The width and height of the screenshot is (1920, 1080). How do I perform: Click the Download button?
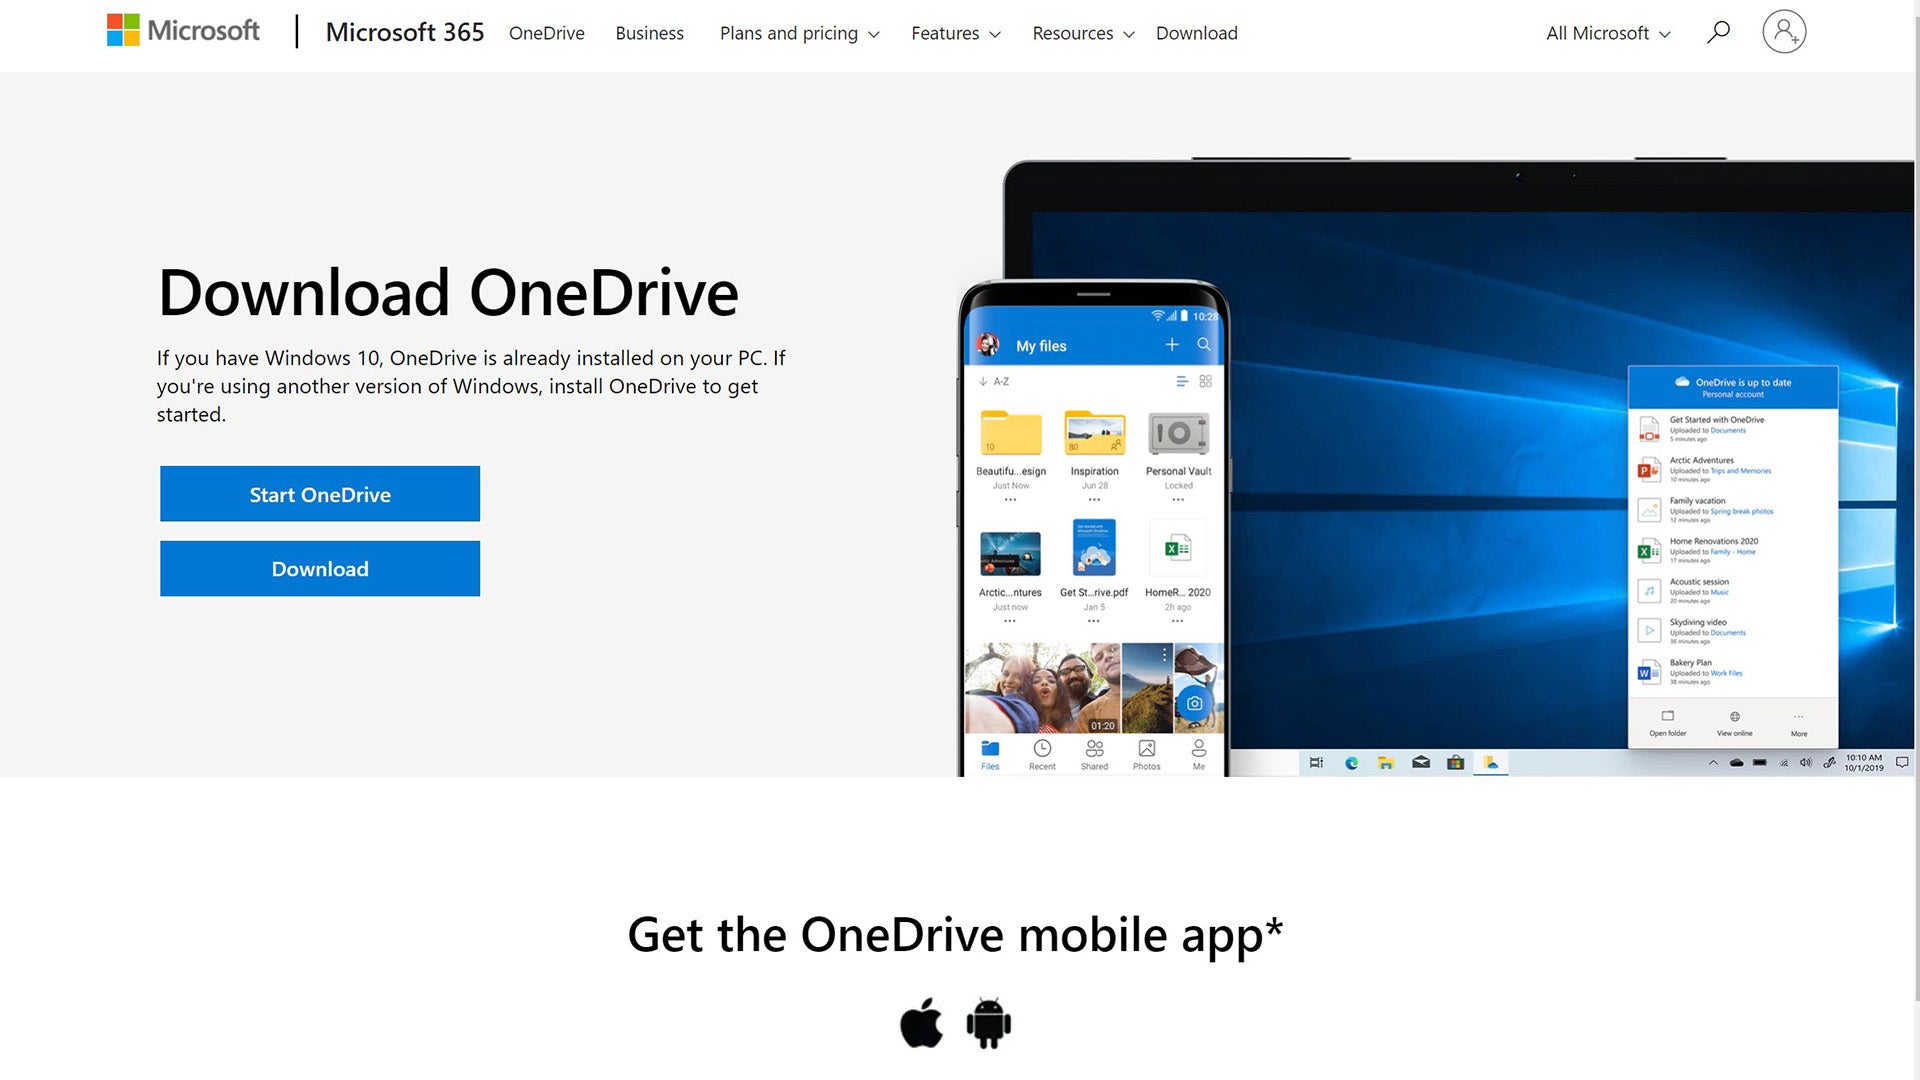(319, 568)
